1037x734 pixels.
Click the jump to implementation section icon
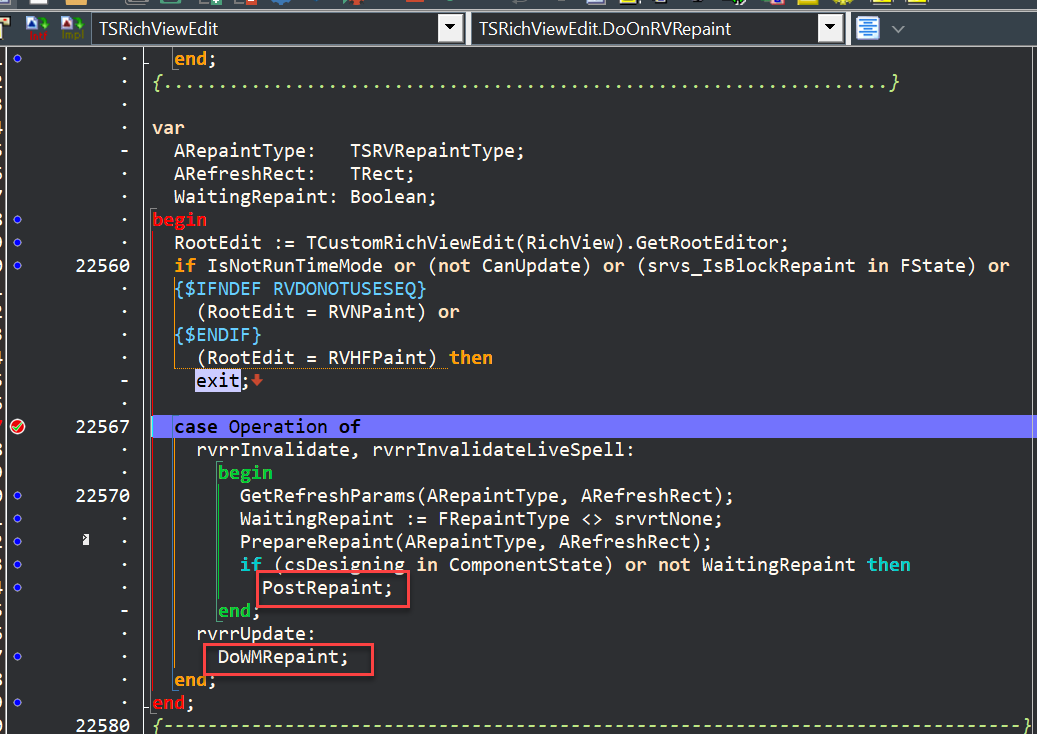coord(72,28)
